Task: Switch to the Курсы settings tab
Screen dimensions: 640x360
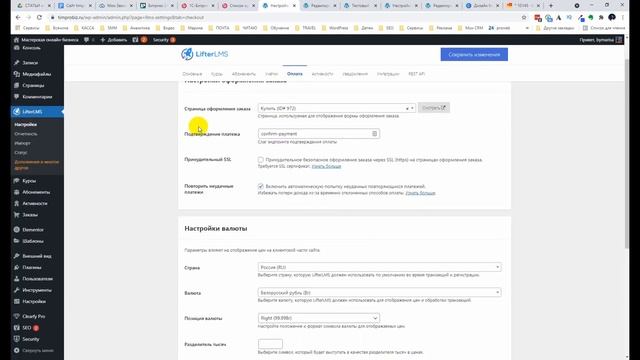Action: [217, 74]
